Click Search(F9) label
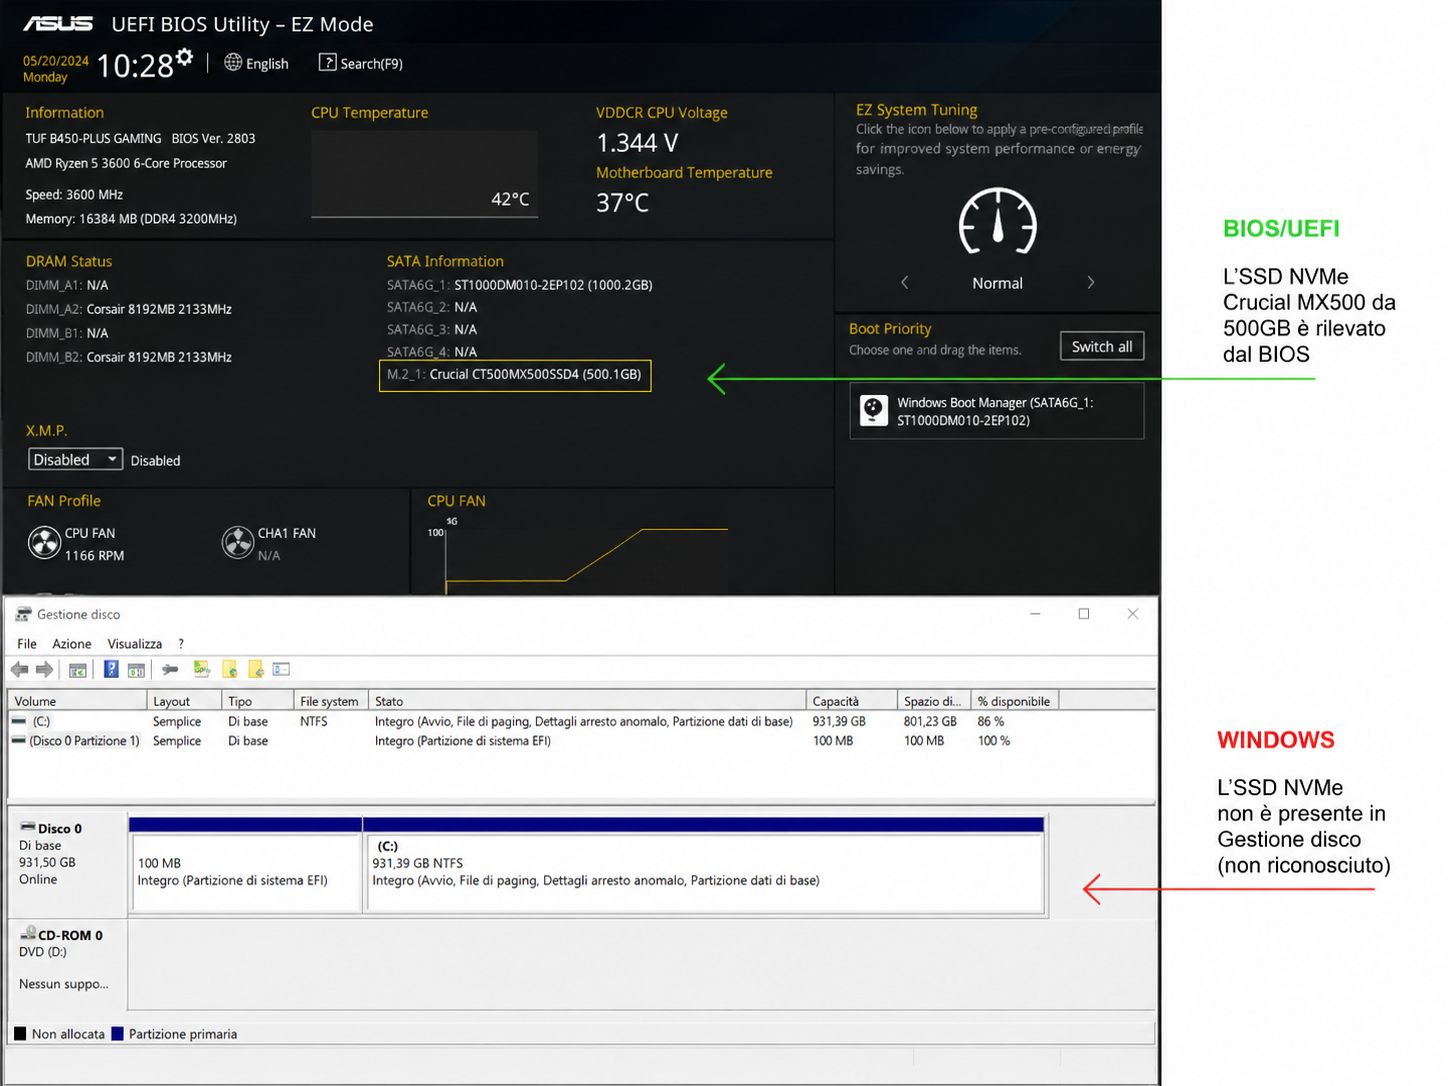1448x1086 pixels. coord(372,63)
